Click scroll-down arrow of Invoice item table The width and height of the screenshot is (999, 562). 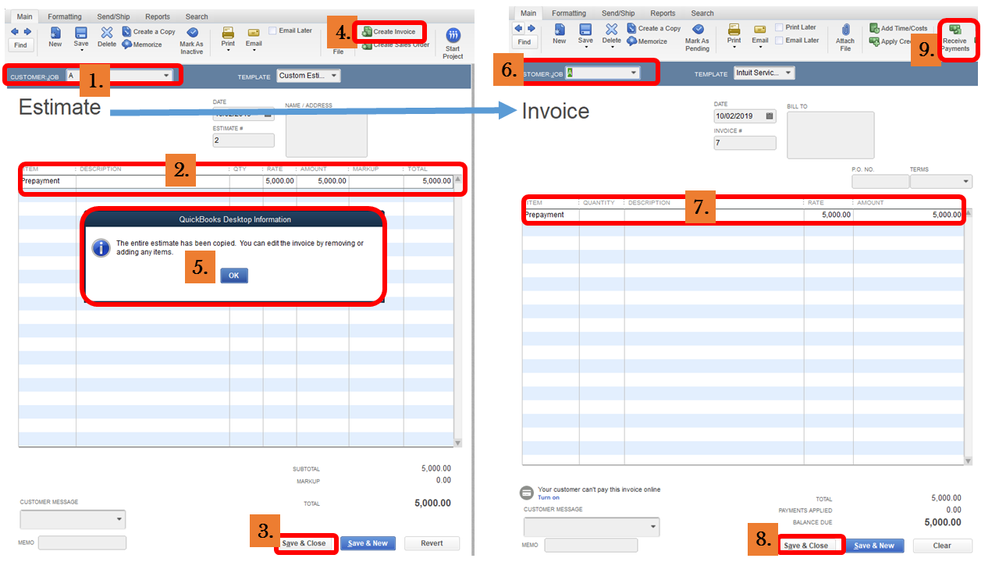[968, 461]
